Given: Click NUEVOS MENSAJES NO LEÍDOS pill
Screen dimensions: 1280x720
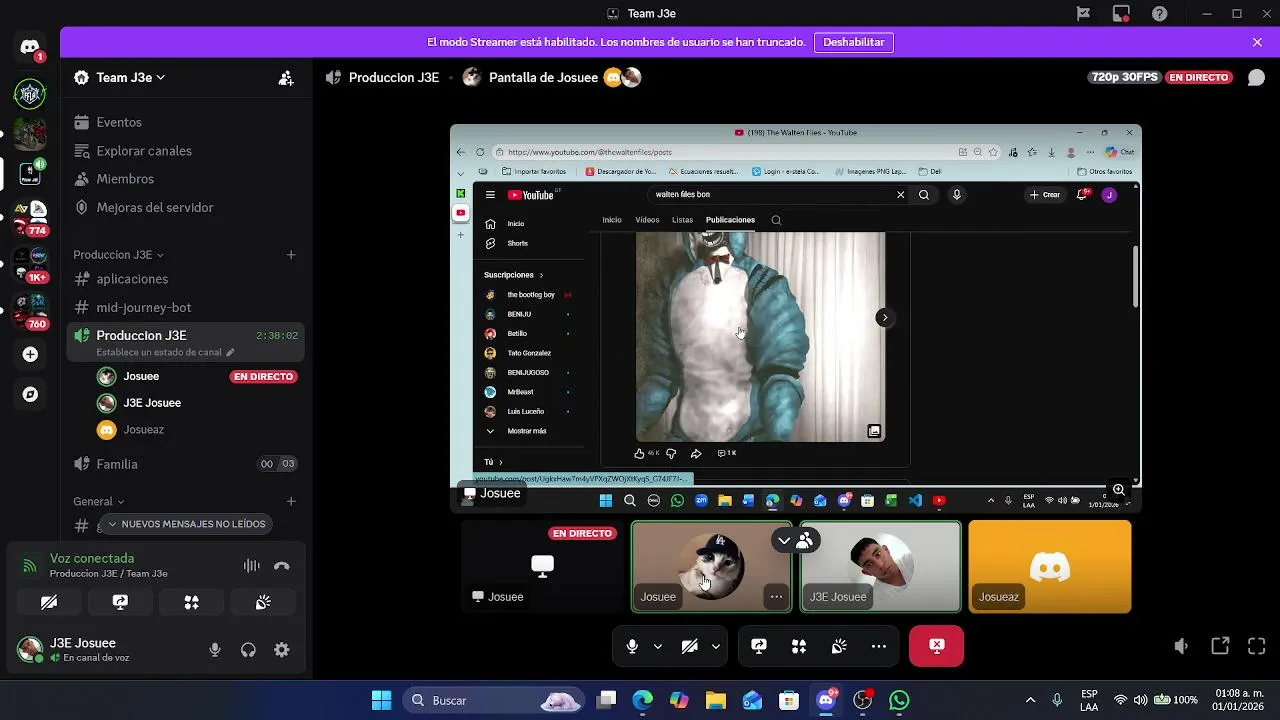Looking at the screenshot, I should pos(187,524).
